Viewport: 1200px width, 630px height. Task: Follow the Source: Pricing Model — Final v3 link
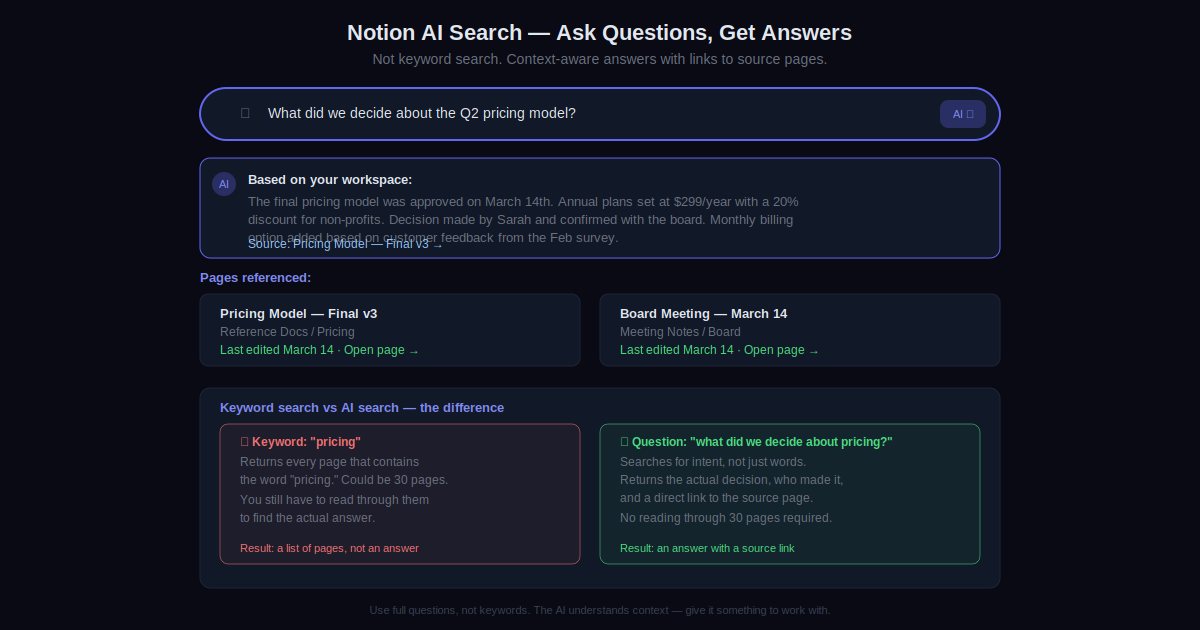click(x=345, y=244)
